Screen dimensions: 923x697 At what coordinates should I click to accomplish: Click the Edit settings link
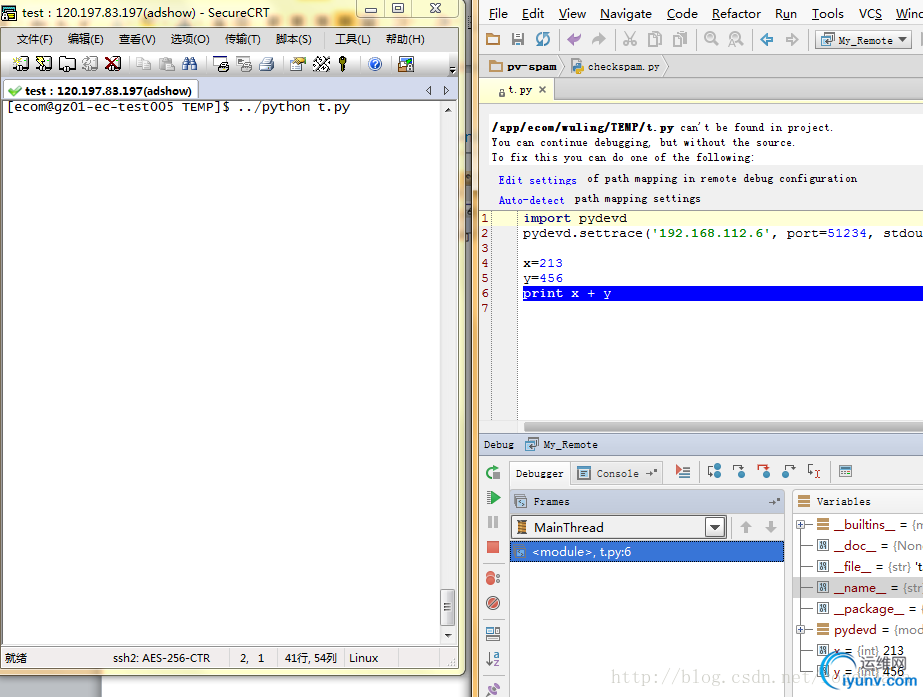(537, 180)
